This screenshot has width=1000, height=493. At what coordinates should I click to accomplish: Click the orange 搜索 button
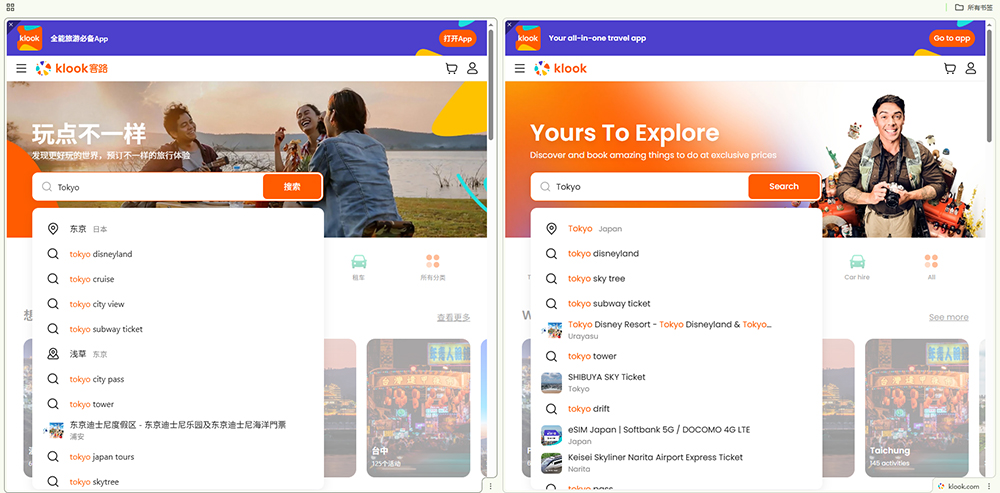click(x=292, y=187)
